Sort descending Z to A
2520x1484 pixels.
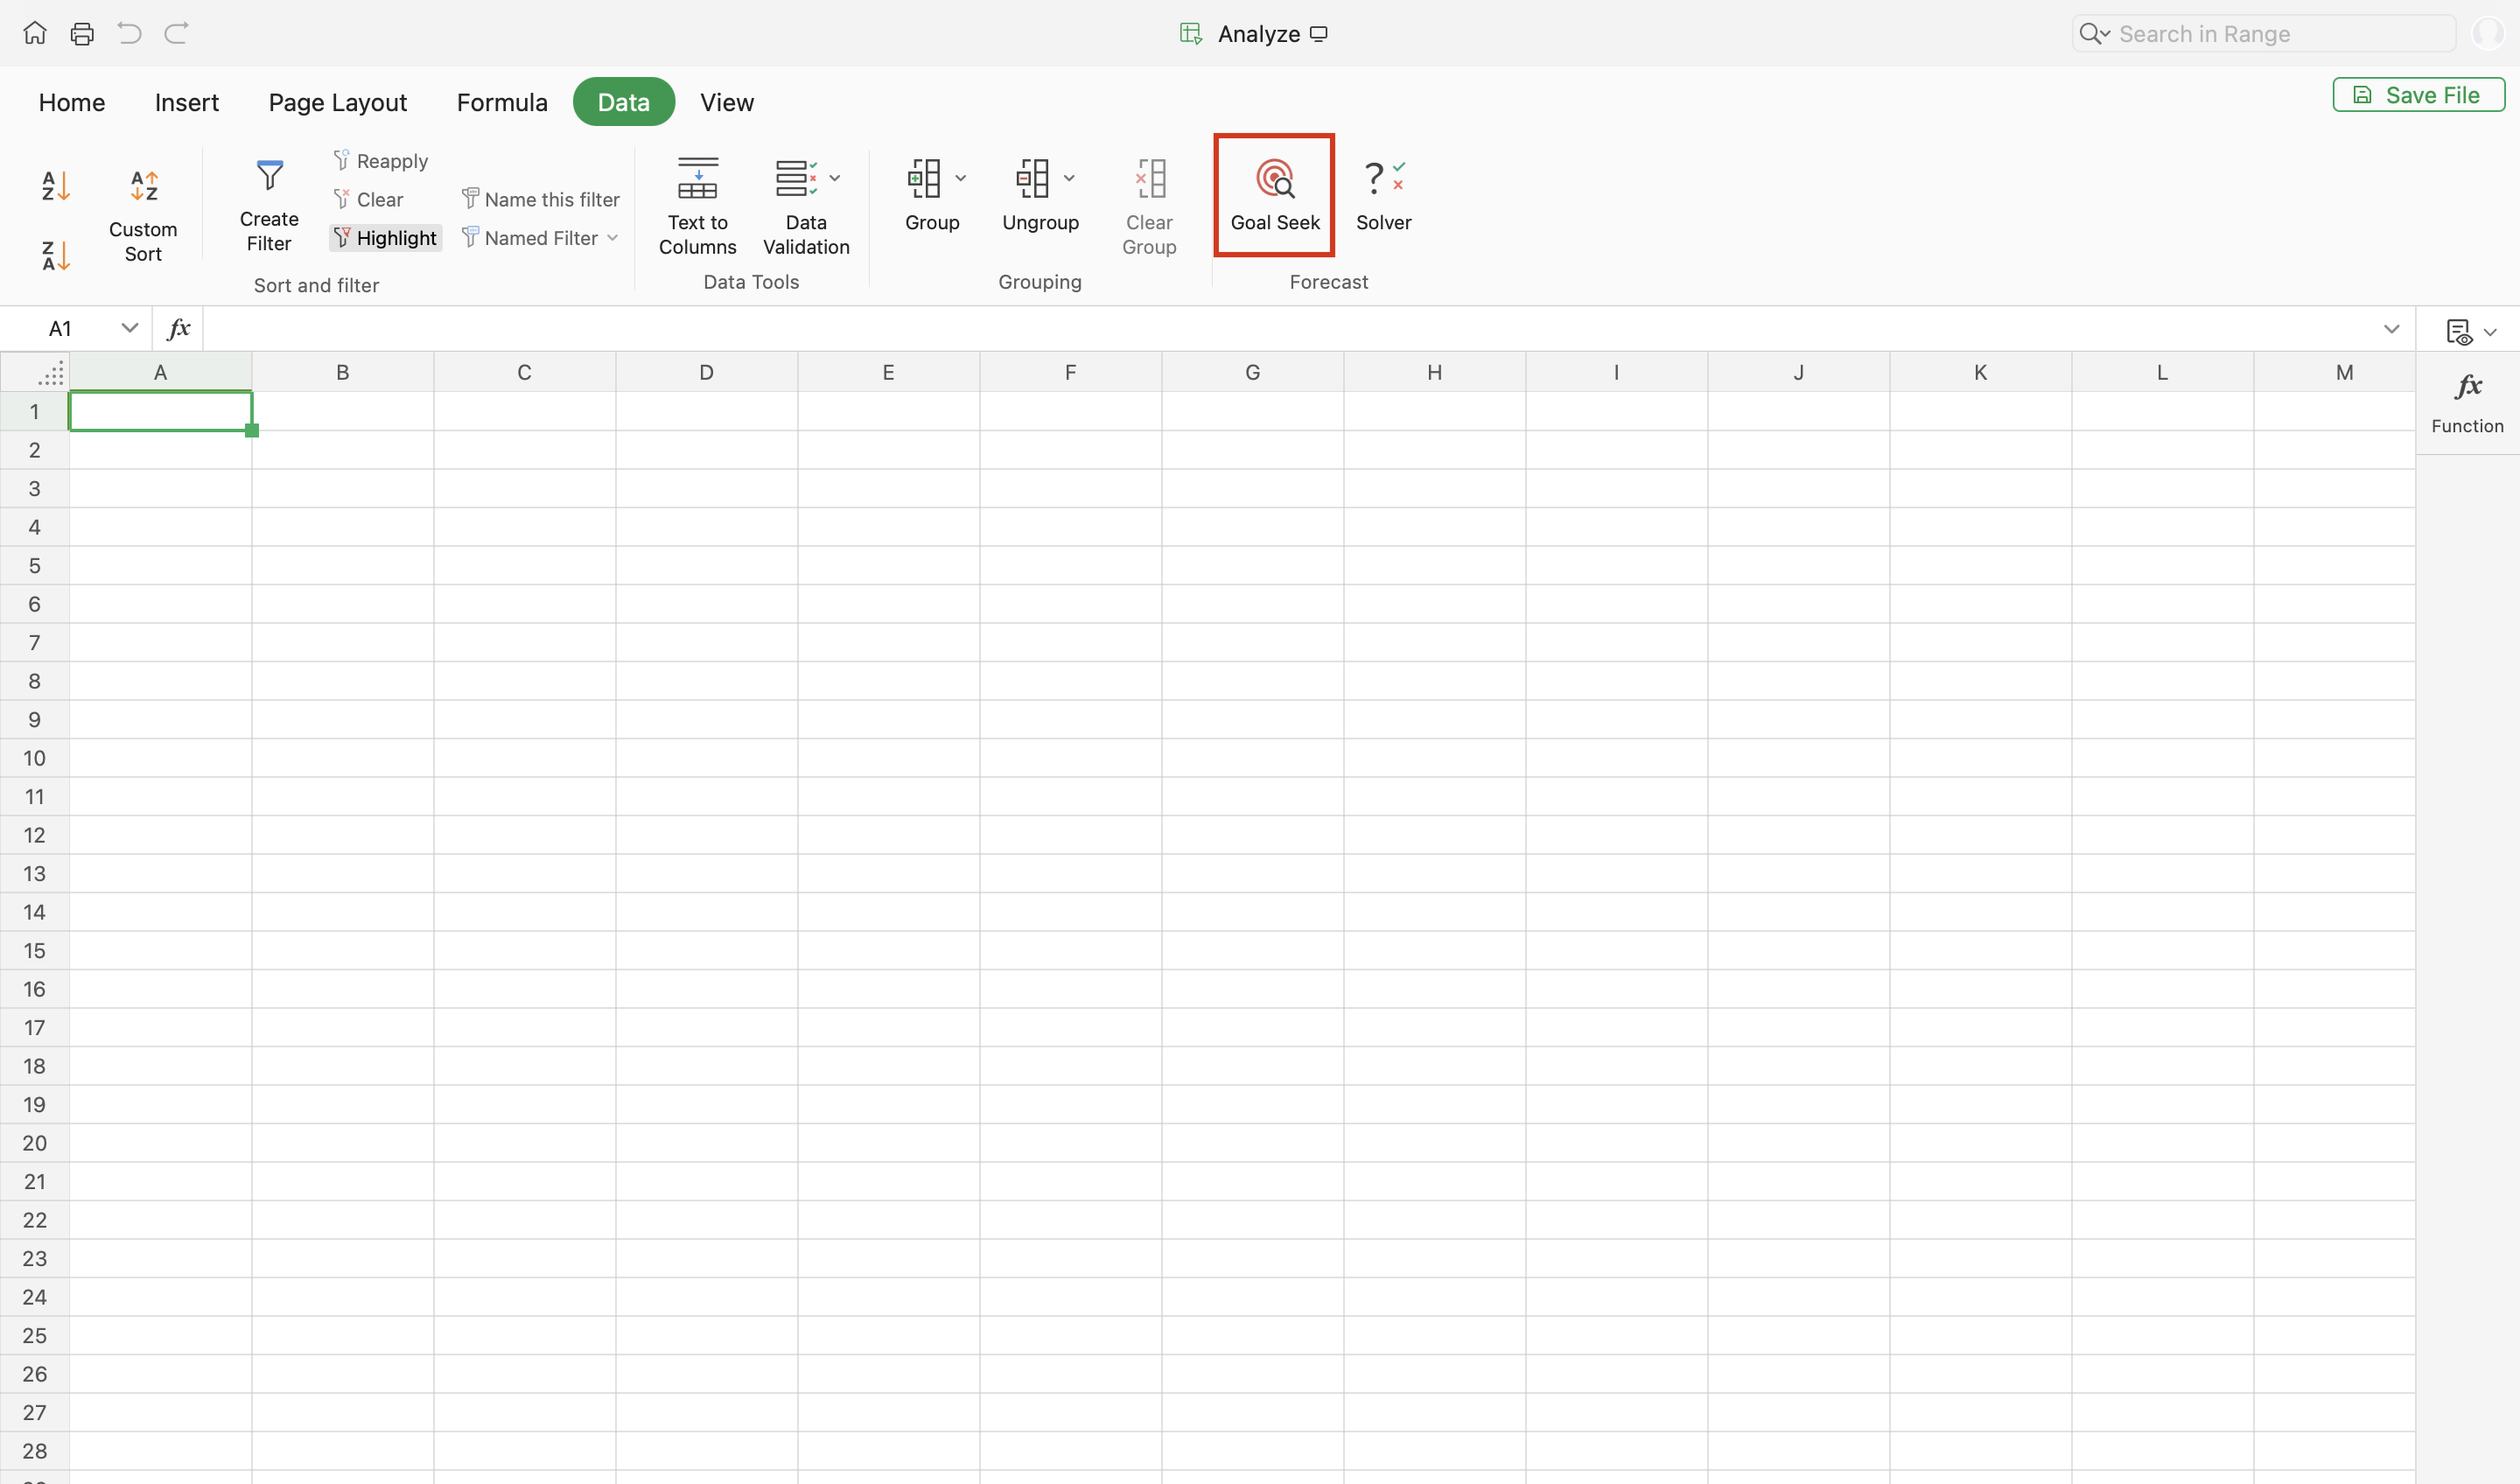pyautogui.click(x=55, y=255)
